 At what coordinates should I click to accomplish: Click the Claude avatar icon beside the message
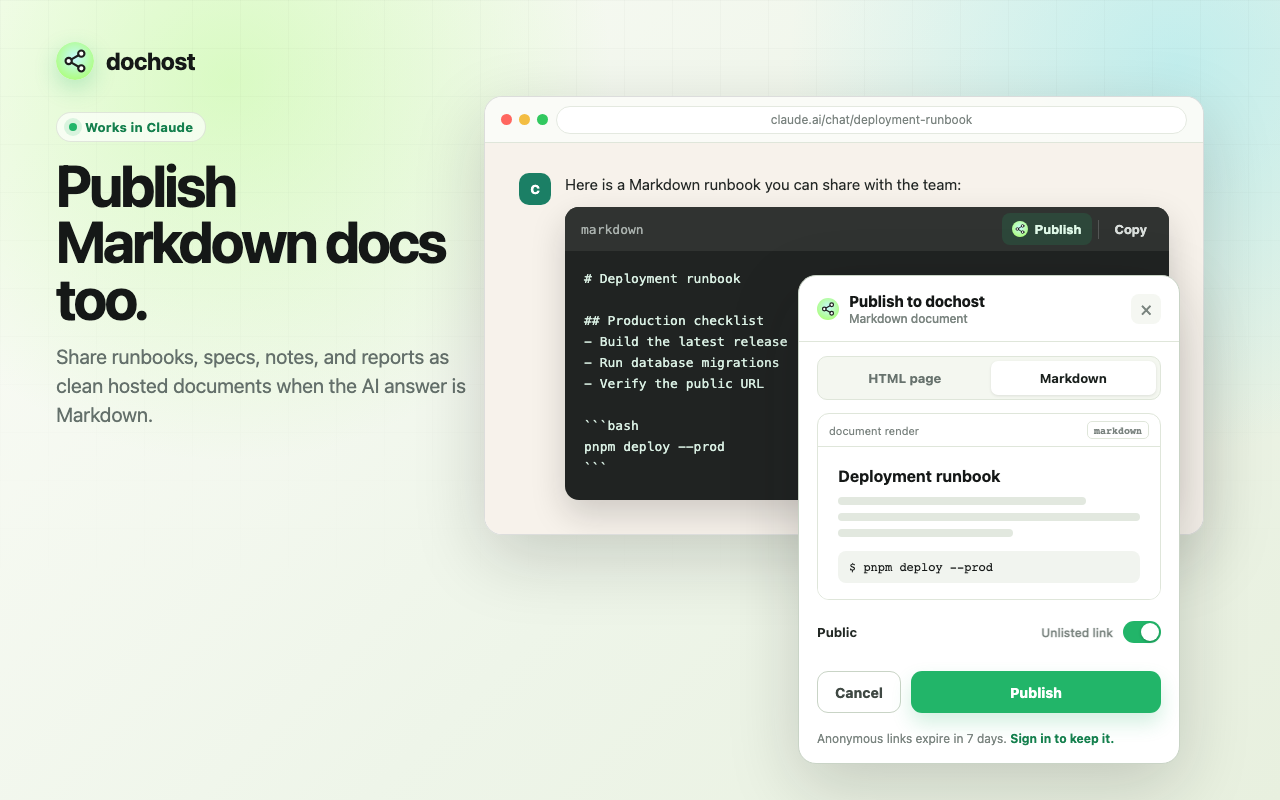click(x=535, y=188)
